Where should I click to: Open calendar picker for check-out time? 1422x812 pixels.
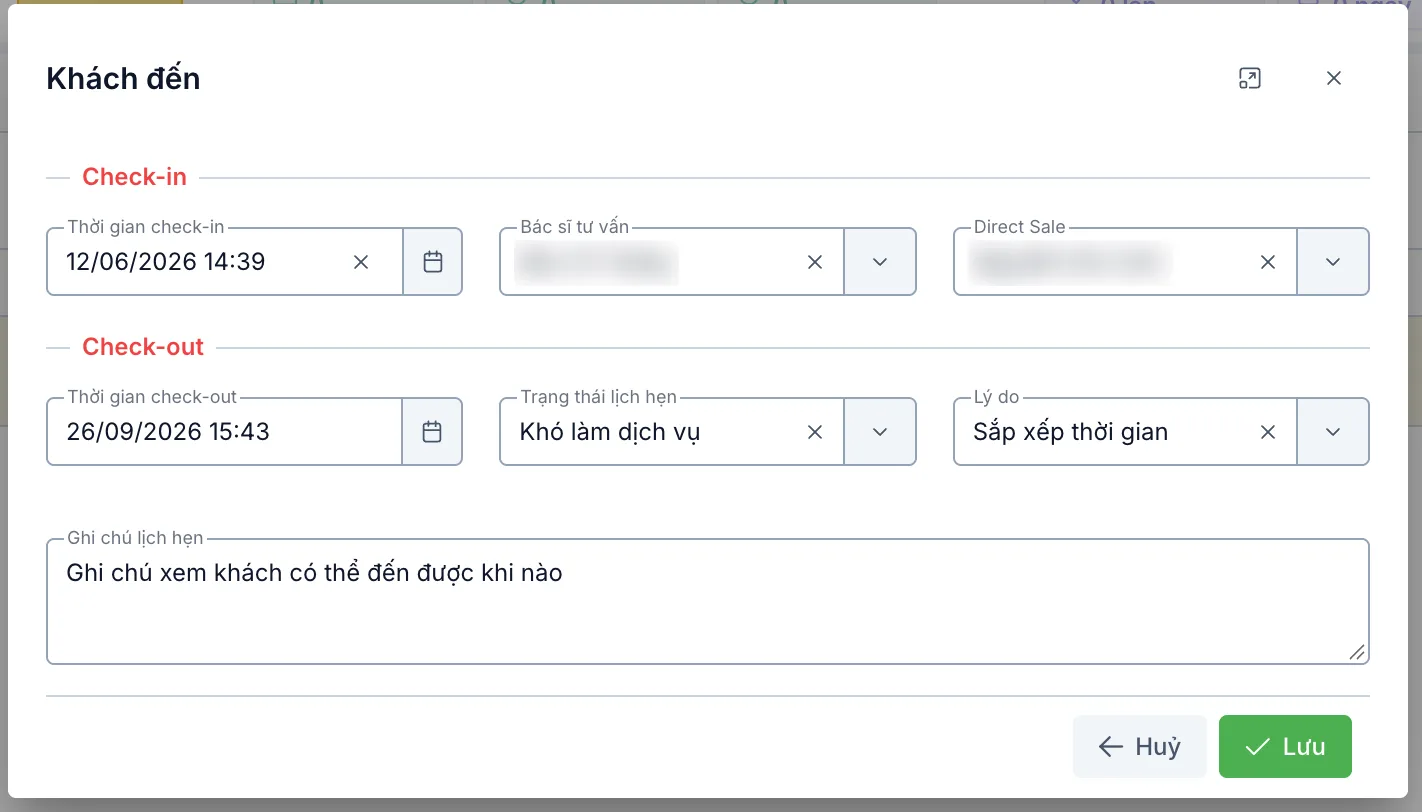tap(432, 432)
